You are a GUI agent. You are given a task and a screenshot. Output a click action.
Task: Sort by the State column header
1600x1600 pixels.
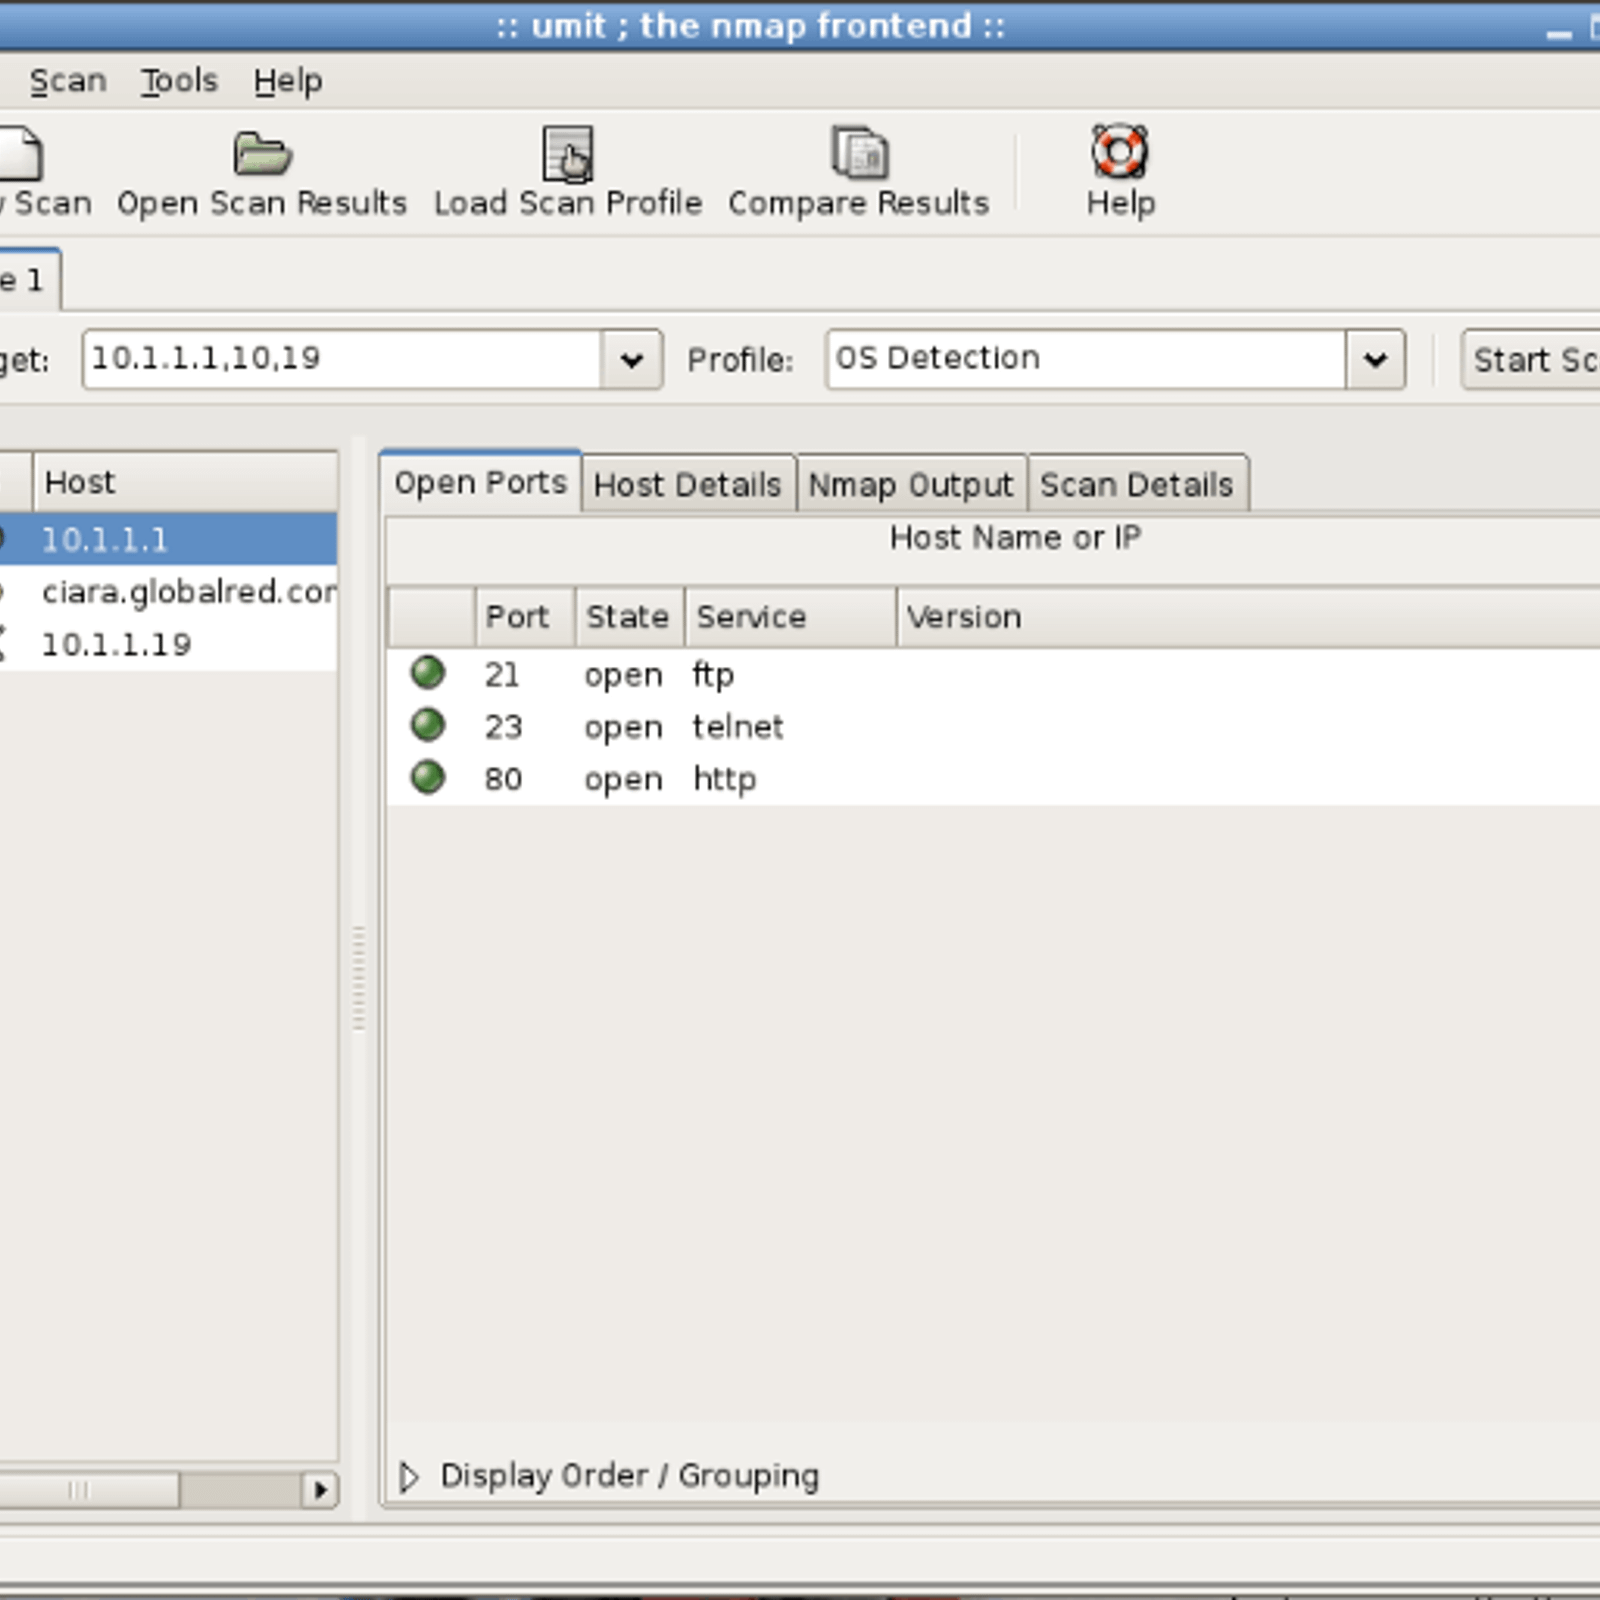pyautogui.click(x=630, y=617)
